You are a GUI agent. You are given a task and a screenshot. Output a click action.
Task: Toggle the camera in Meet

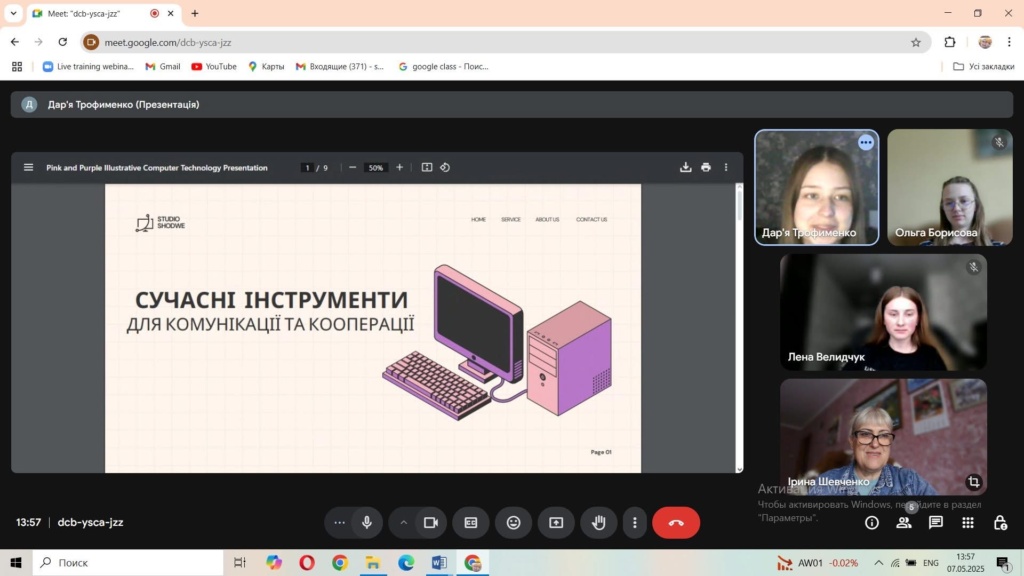click(431, 522)
